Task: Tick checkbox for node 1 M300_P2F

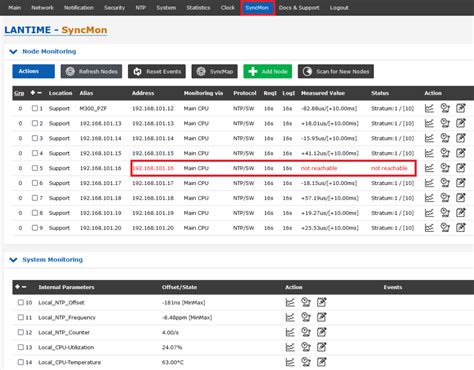Action: click(35, 108)
